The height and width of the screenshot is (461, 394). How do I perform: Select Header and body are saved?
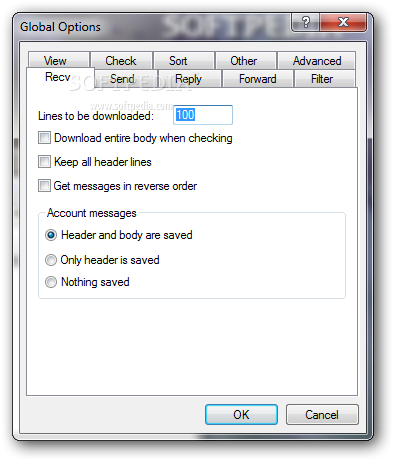(x=119, y=235)
